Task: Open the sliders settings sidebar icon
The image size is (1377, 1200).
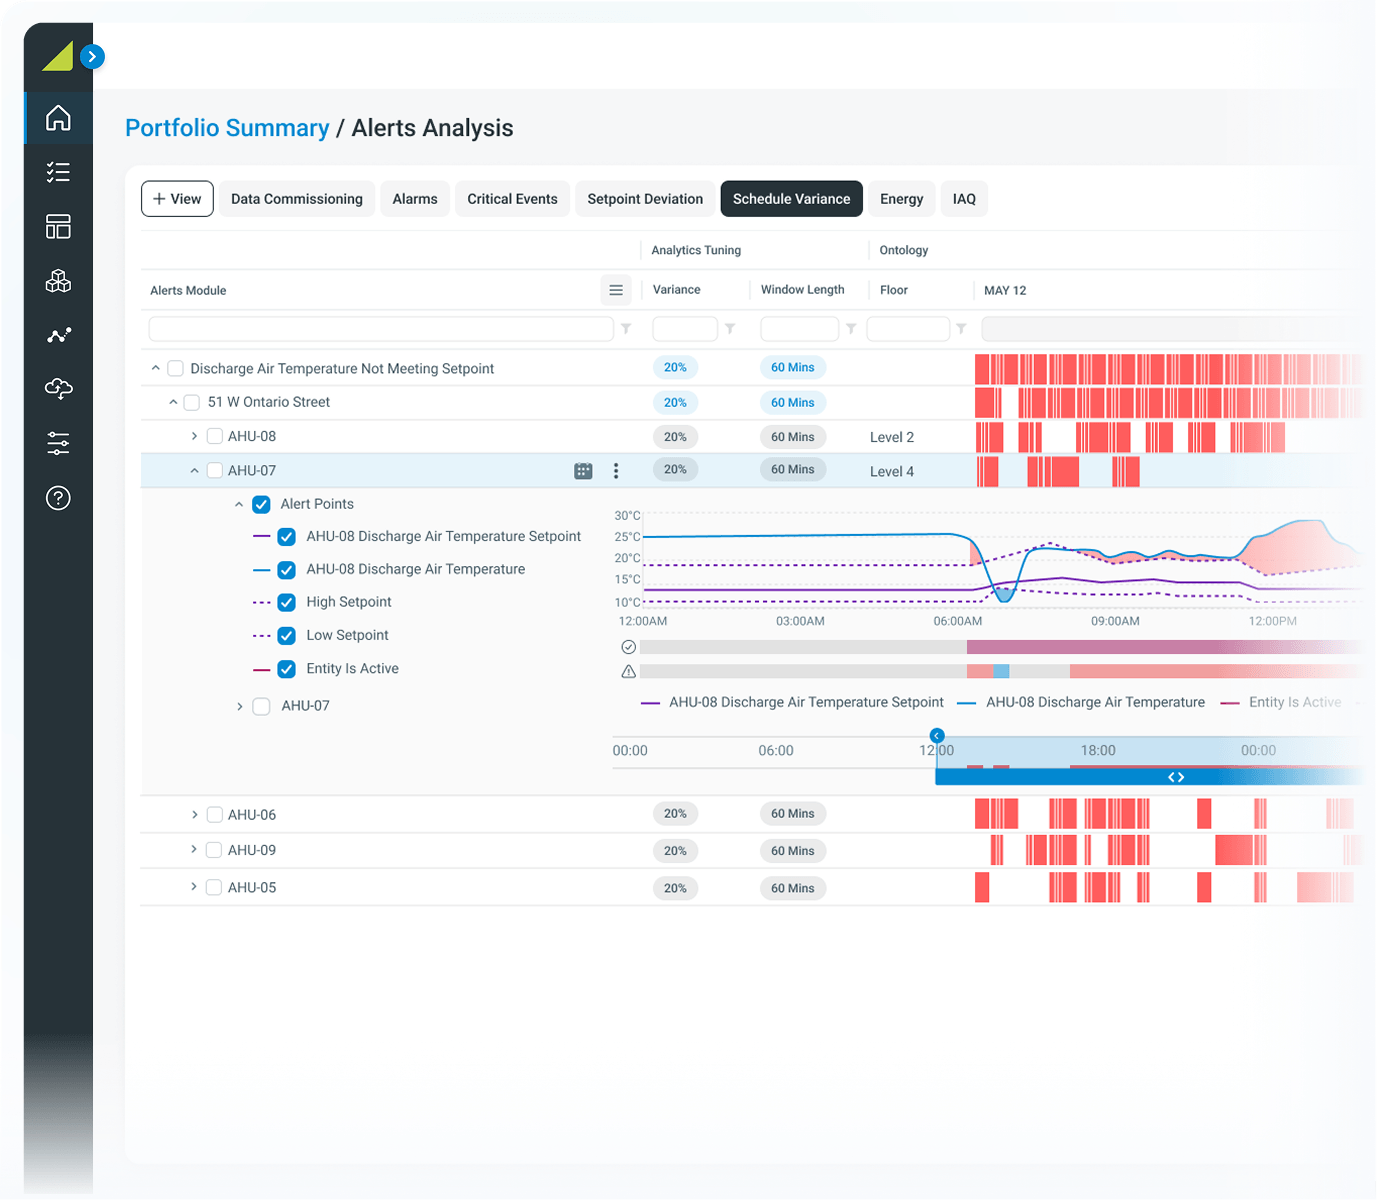Action: (x=58, y=443)
